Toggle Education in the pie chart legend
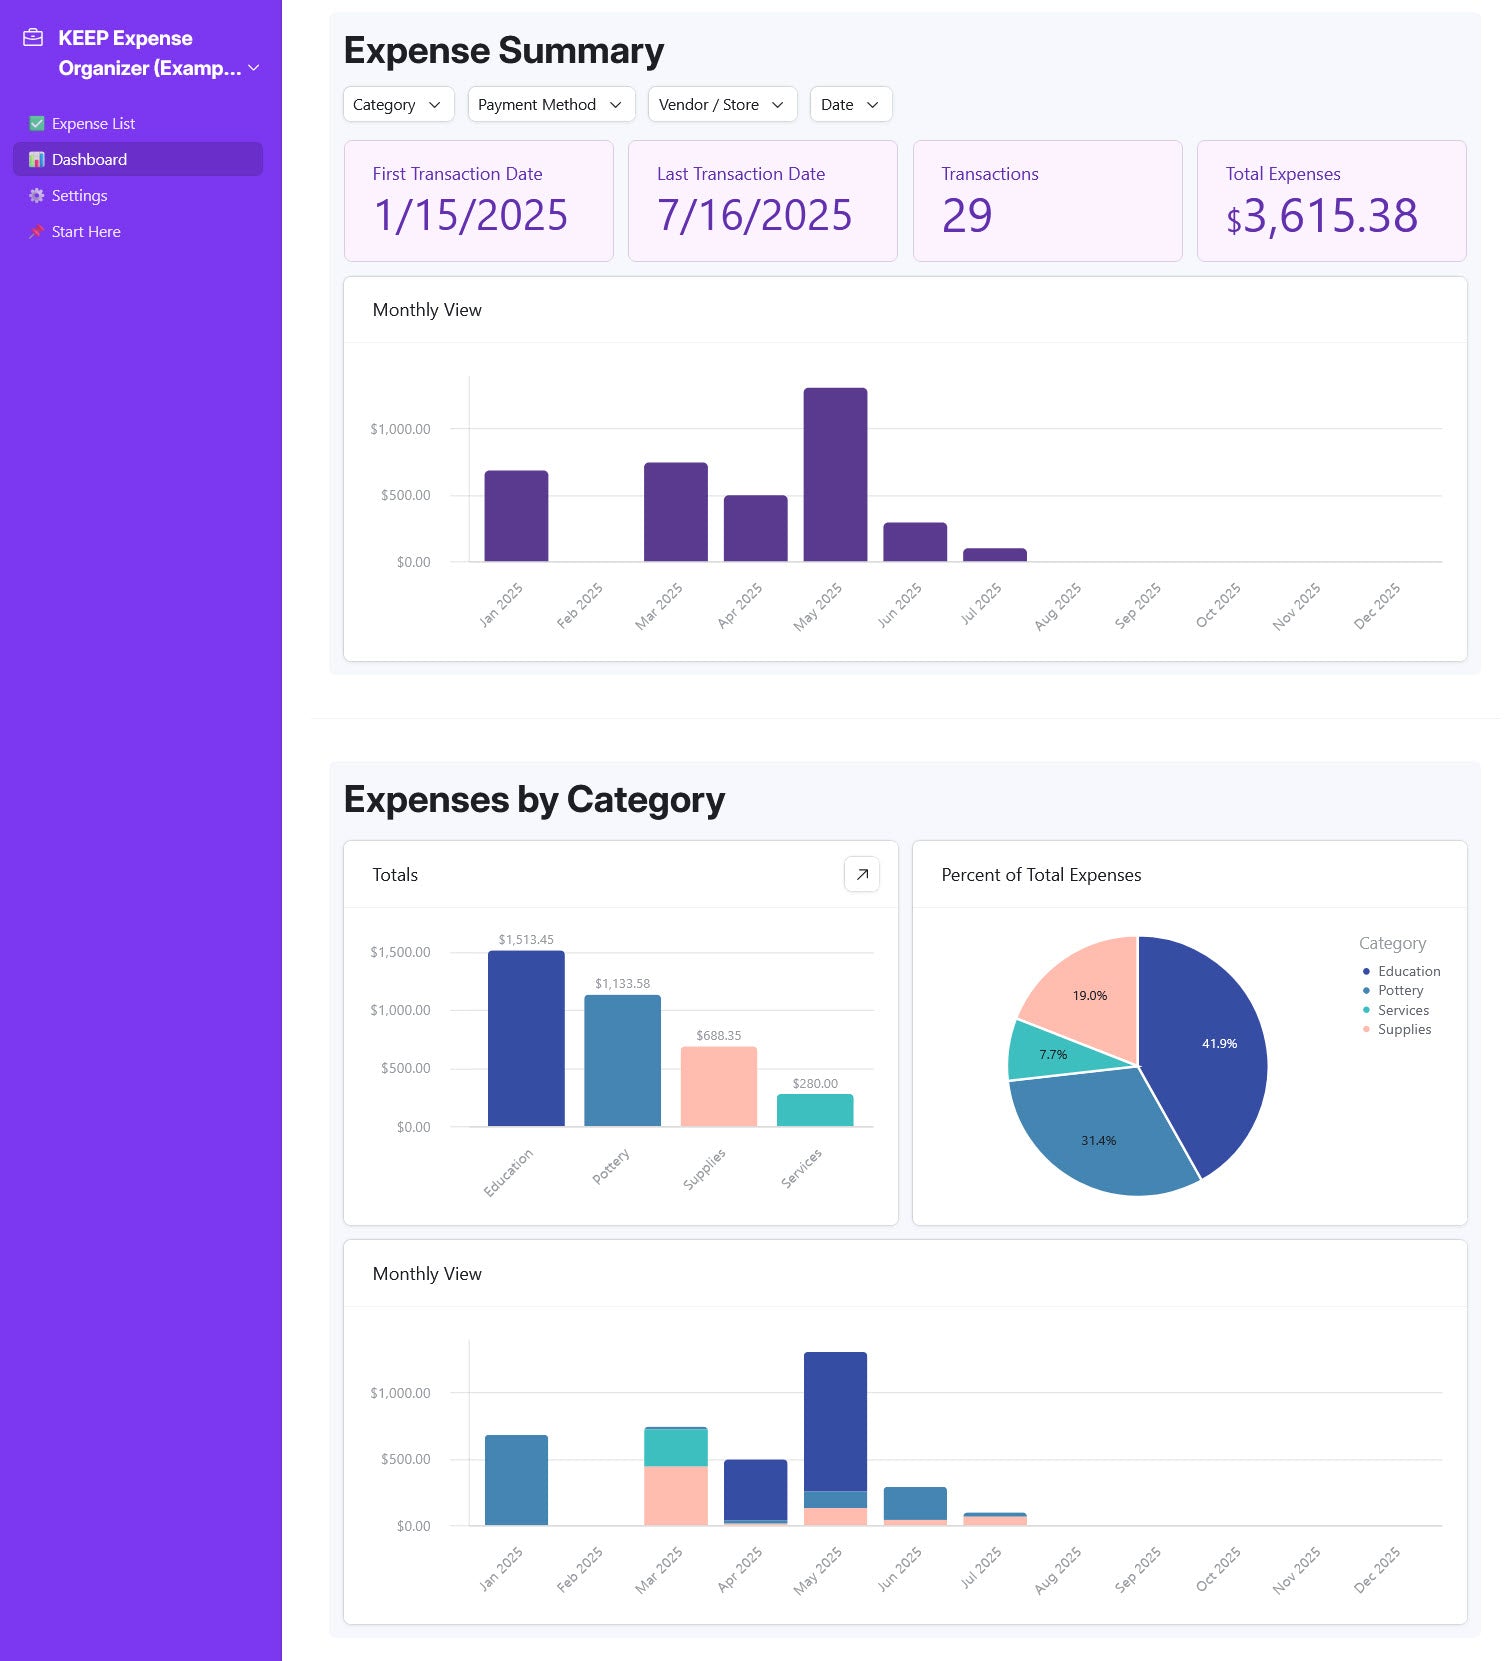 click(x=1408, y=971)
